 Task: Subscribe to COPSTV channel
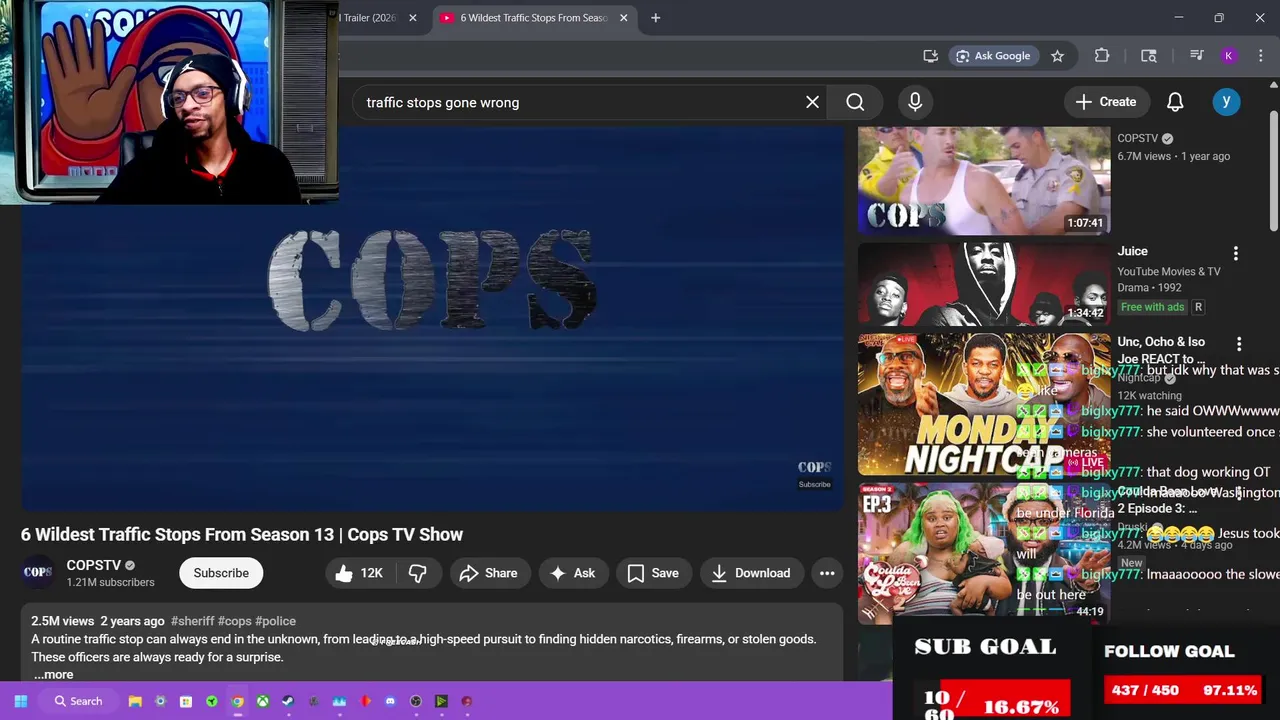(x=221, y=573)
